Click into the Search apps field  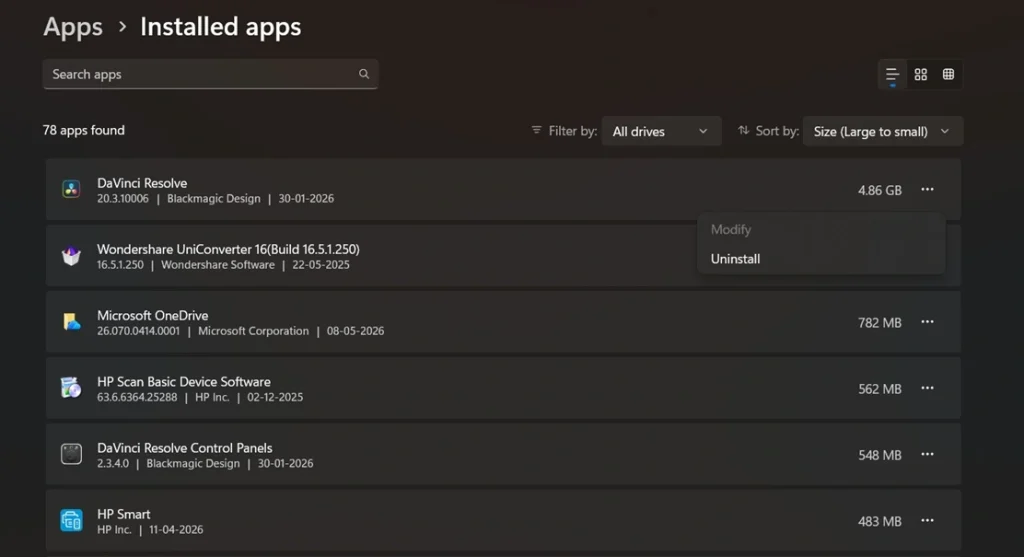[x=210, y=74]
